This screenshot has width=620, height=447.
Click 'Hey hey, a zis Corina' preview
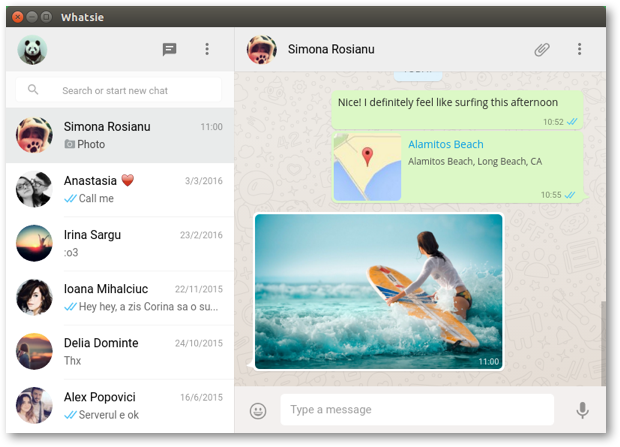[x=148, y=307]
